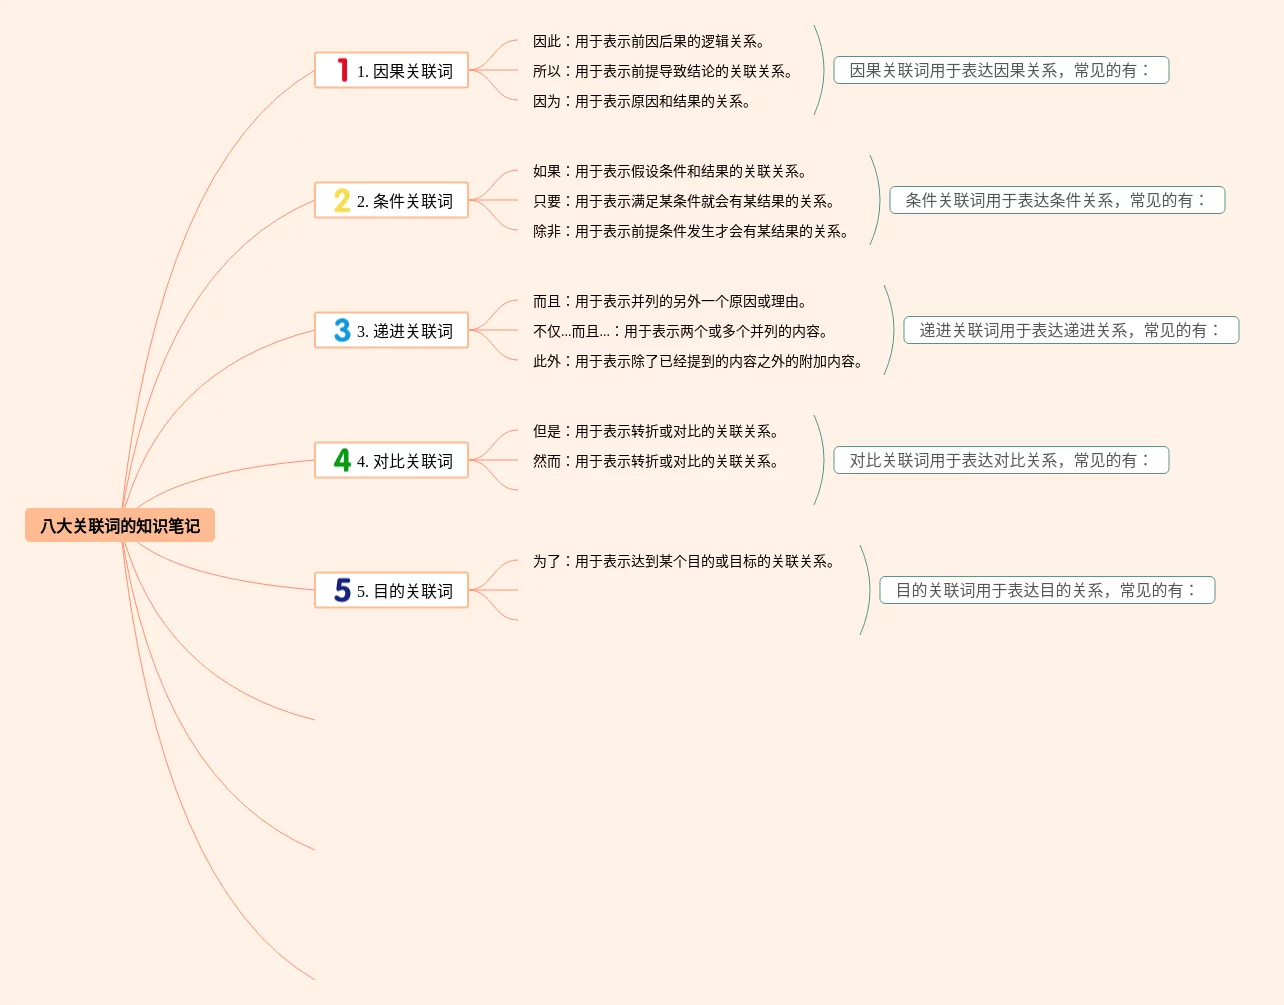Select the 1. 因果关联词 topic node
The height and width of the screenshot is (1005, 1284).
tap(404, 71)
